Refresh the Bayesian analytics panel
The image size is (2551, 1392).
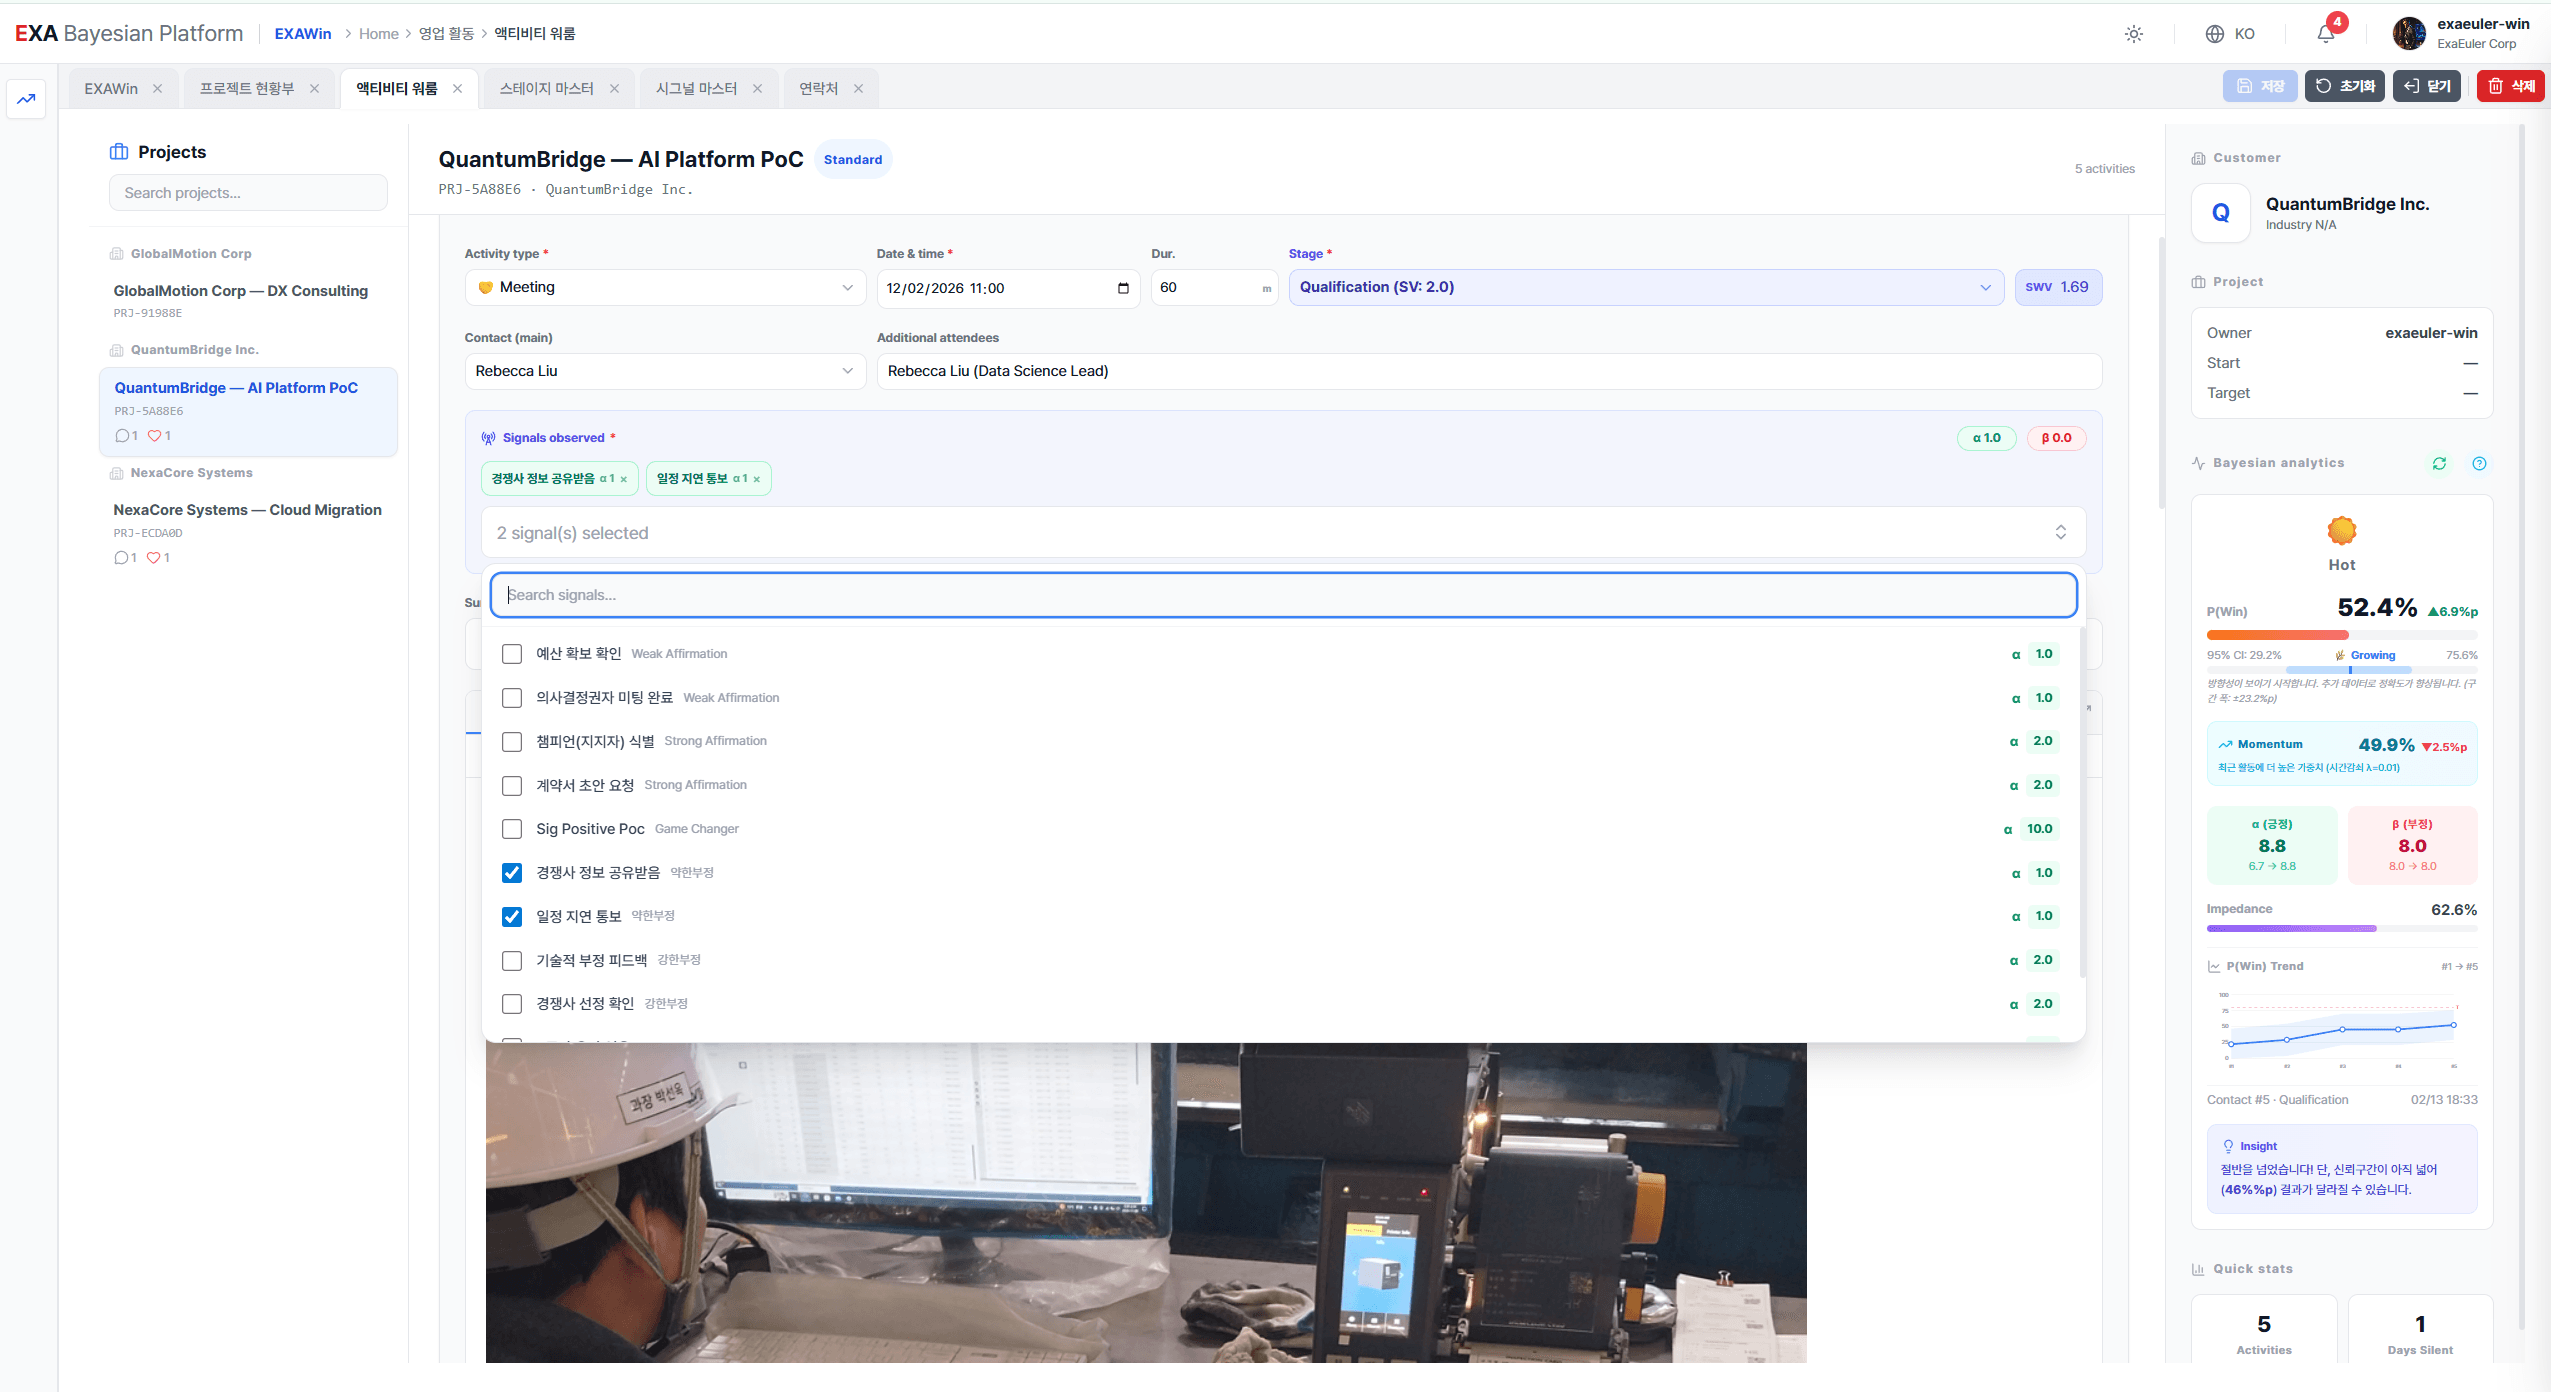[x=2441, y=463]
